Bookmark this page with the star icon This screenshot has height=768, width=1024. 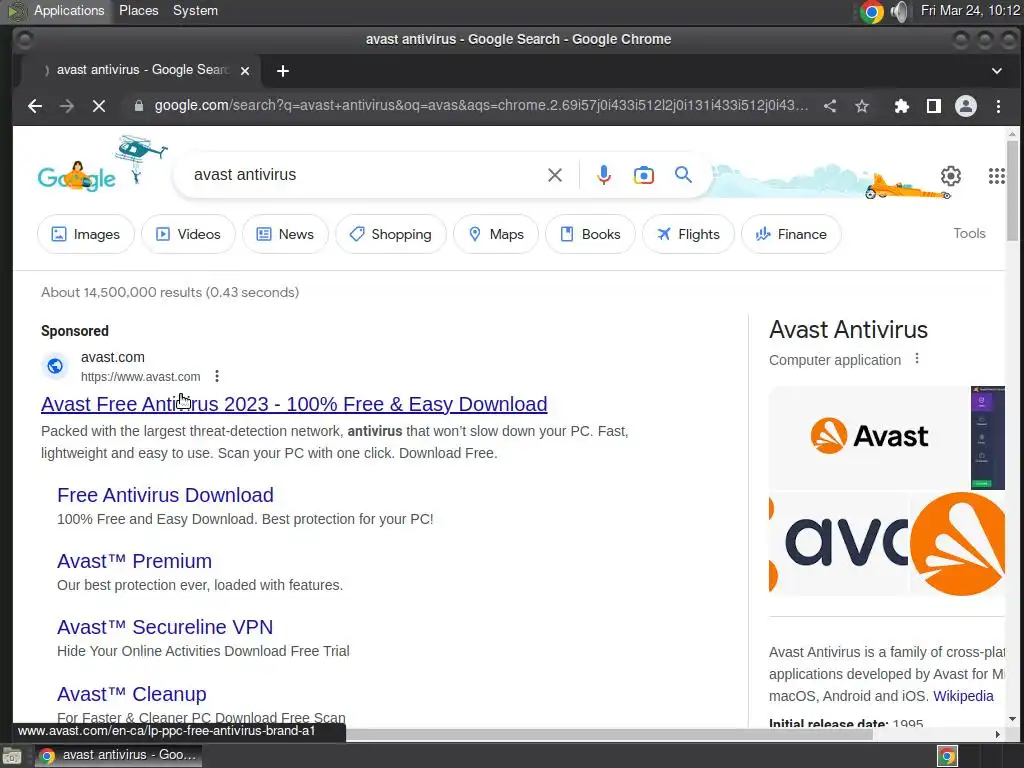pyautogui.click(x=862, y=106)
